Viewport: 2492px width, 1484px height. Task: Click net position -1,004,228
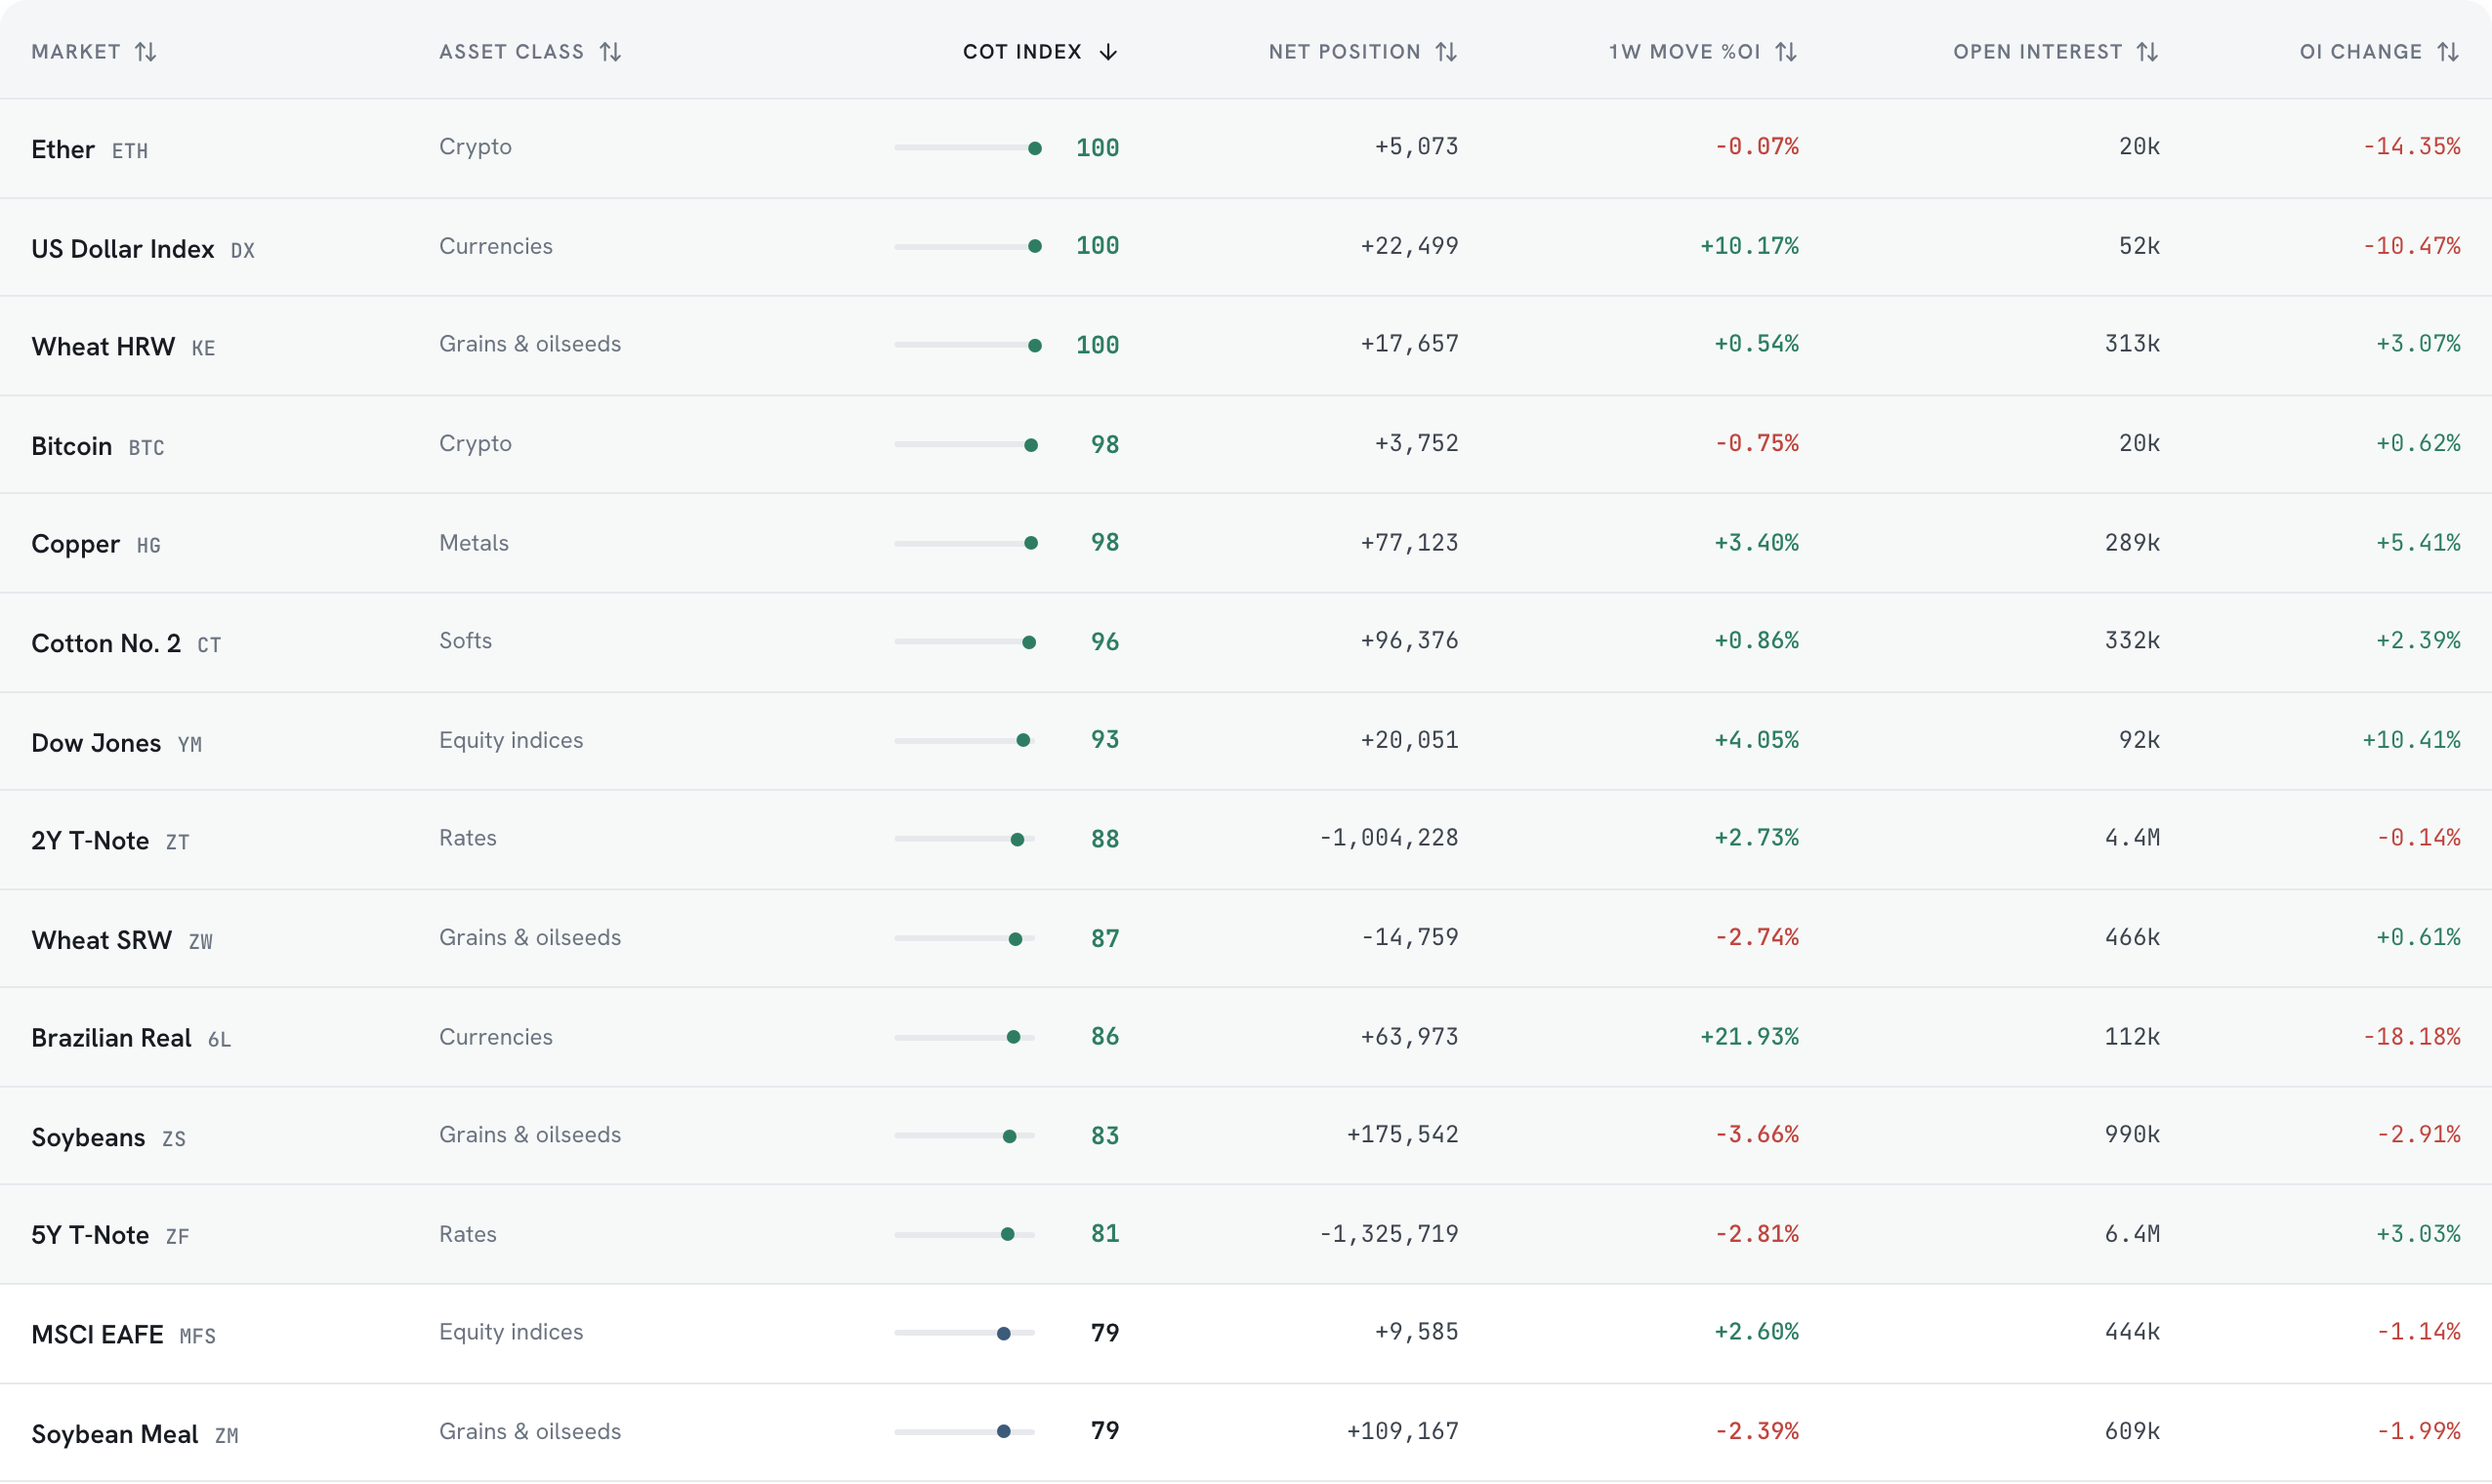coord(1389,838)
